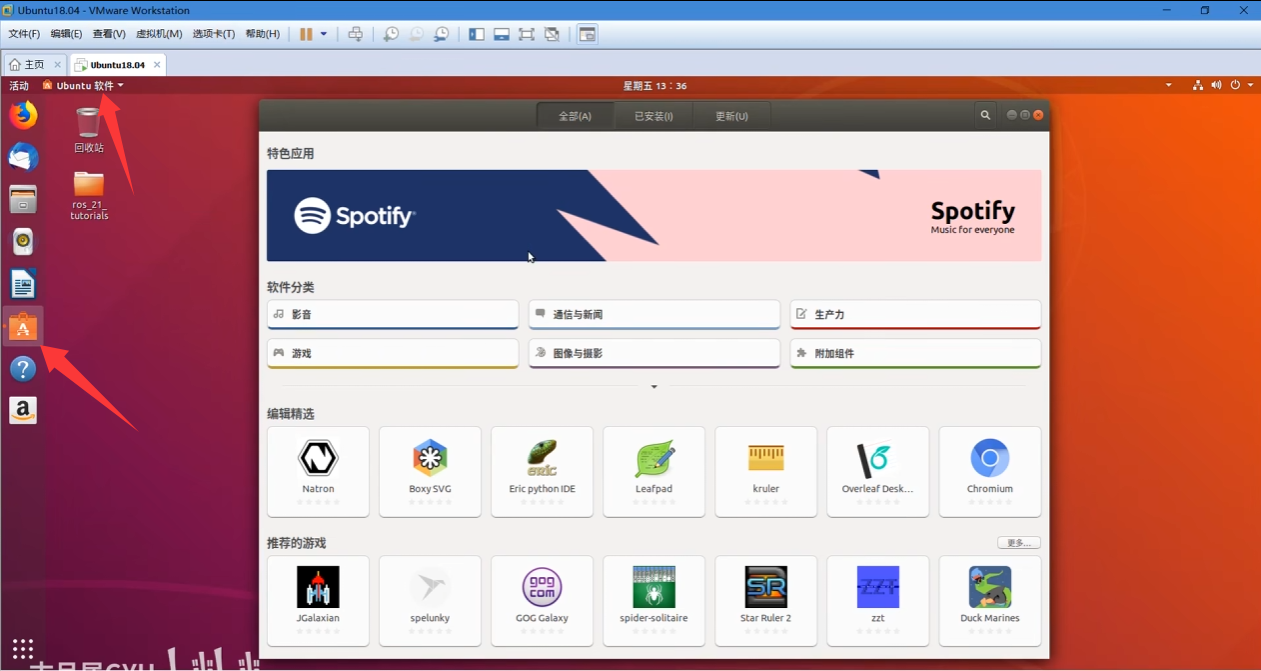Open the 影音 category
The height and width of the screenshot is (671, 1261).
coord(393,314)
